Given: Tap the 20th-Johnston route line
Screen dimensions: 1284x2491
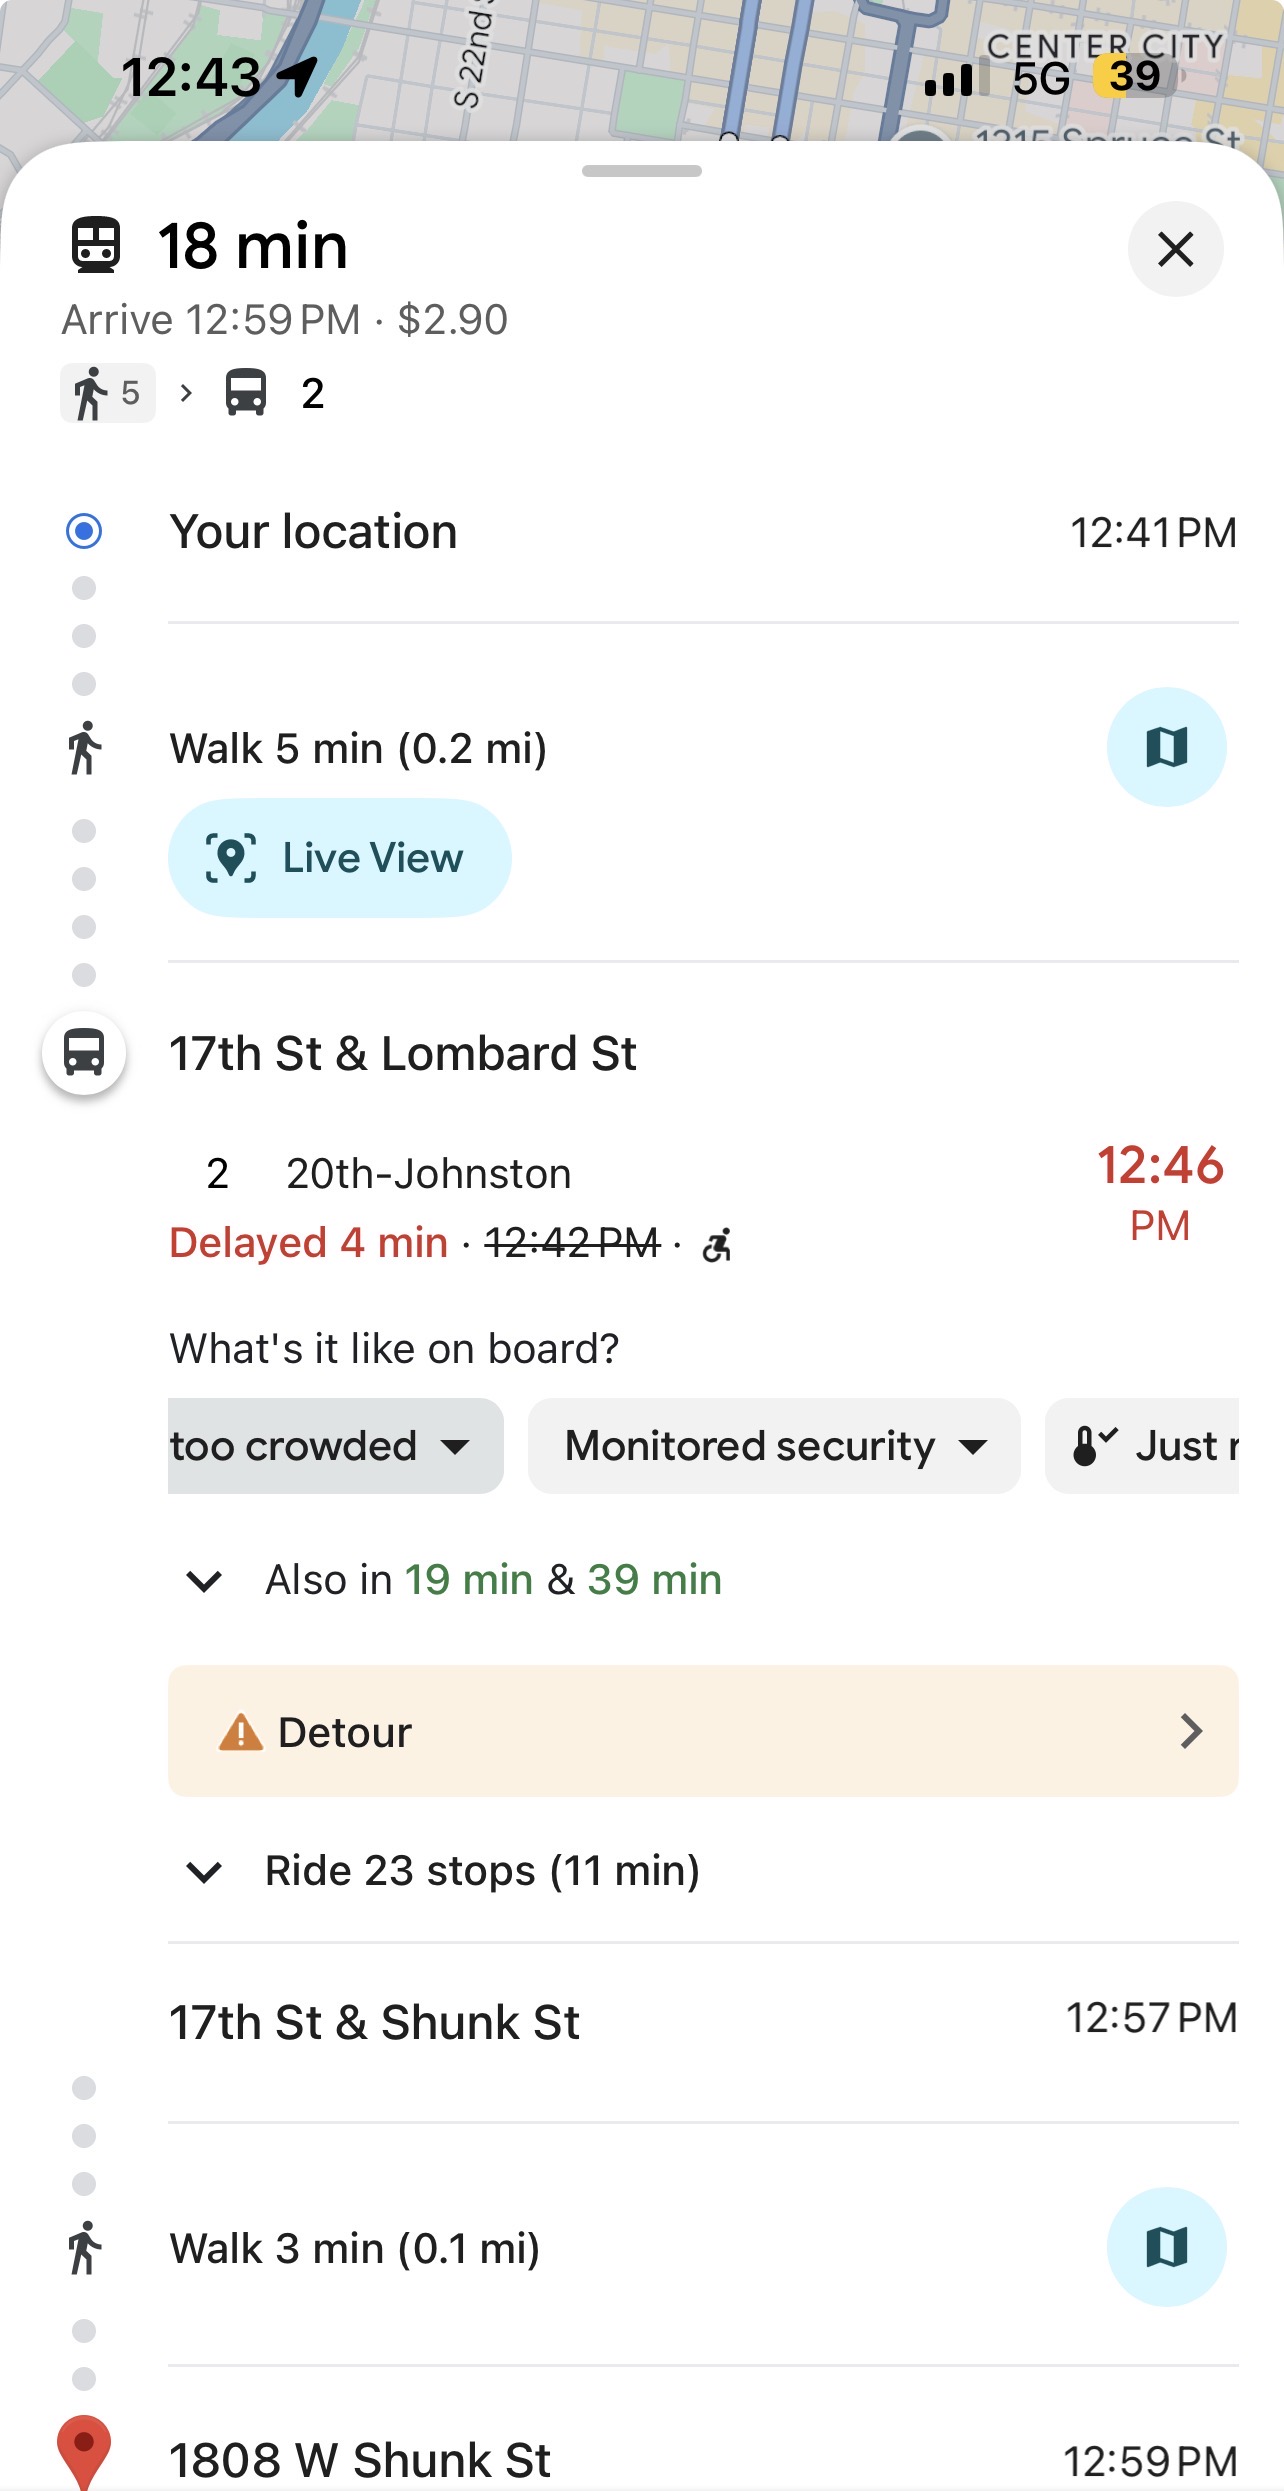Looking at the screenshot, I should coord(428,1174).
